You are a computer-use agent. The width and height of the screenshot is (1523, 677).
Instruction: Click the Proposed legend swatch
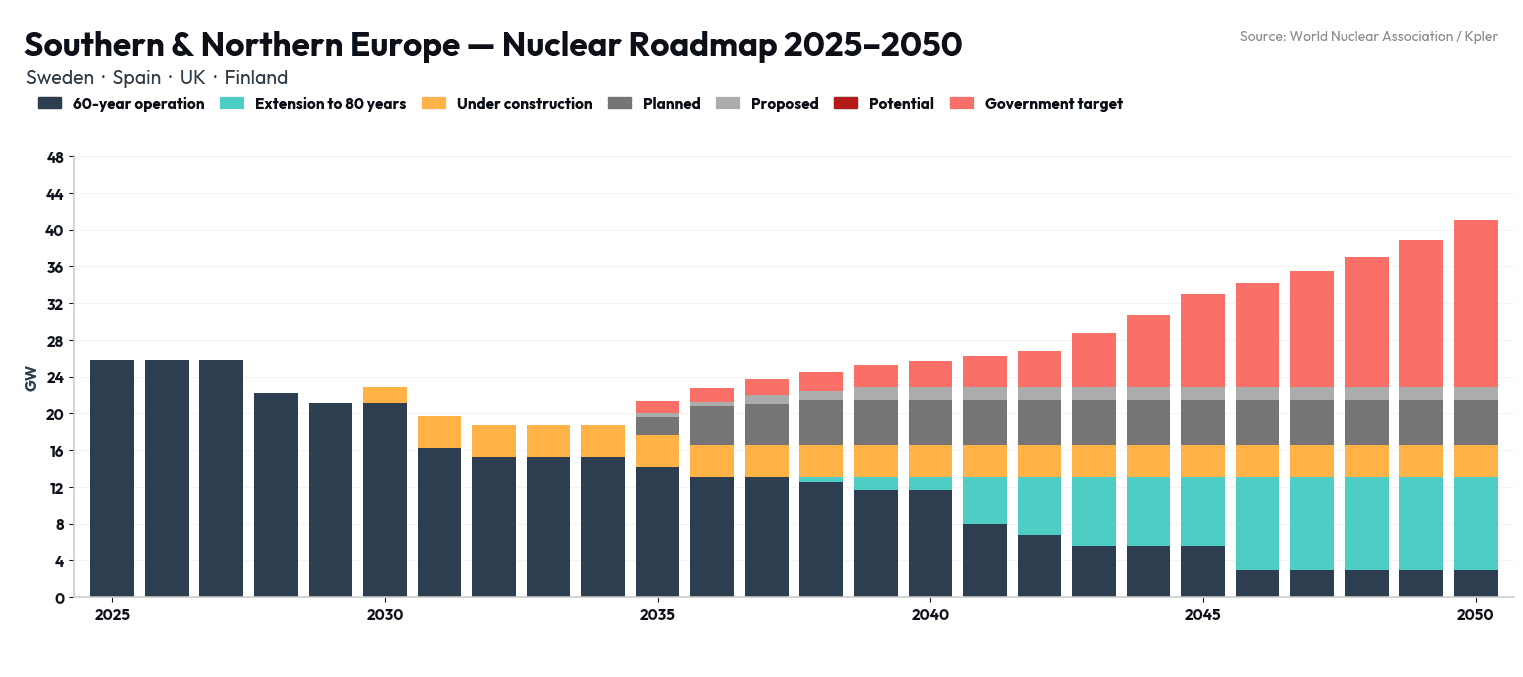click(728, 103)
